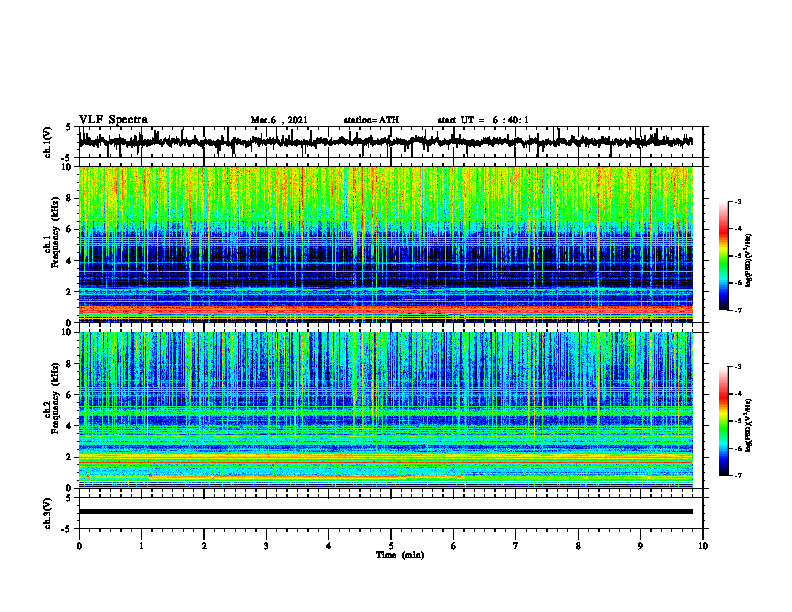Image resolution: width=792 pixels, height=612 pixels.
Task: Click the "ch.1(V)" waveform axis label
Action: [x=47, y=142]
